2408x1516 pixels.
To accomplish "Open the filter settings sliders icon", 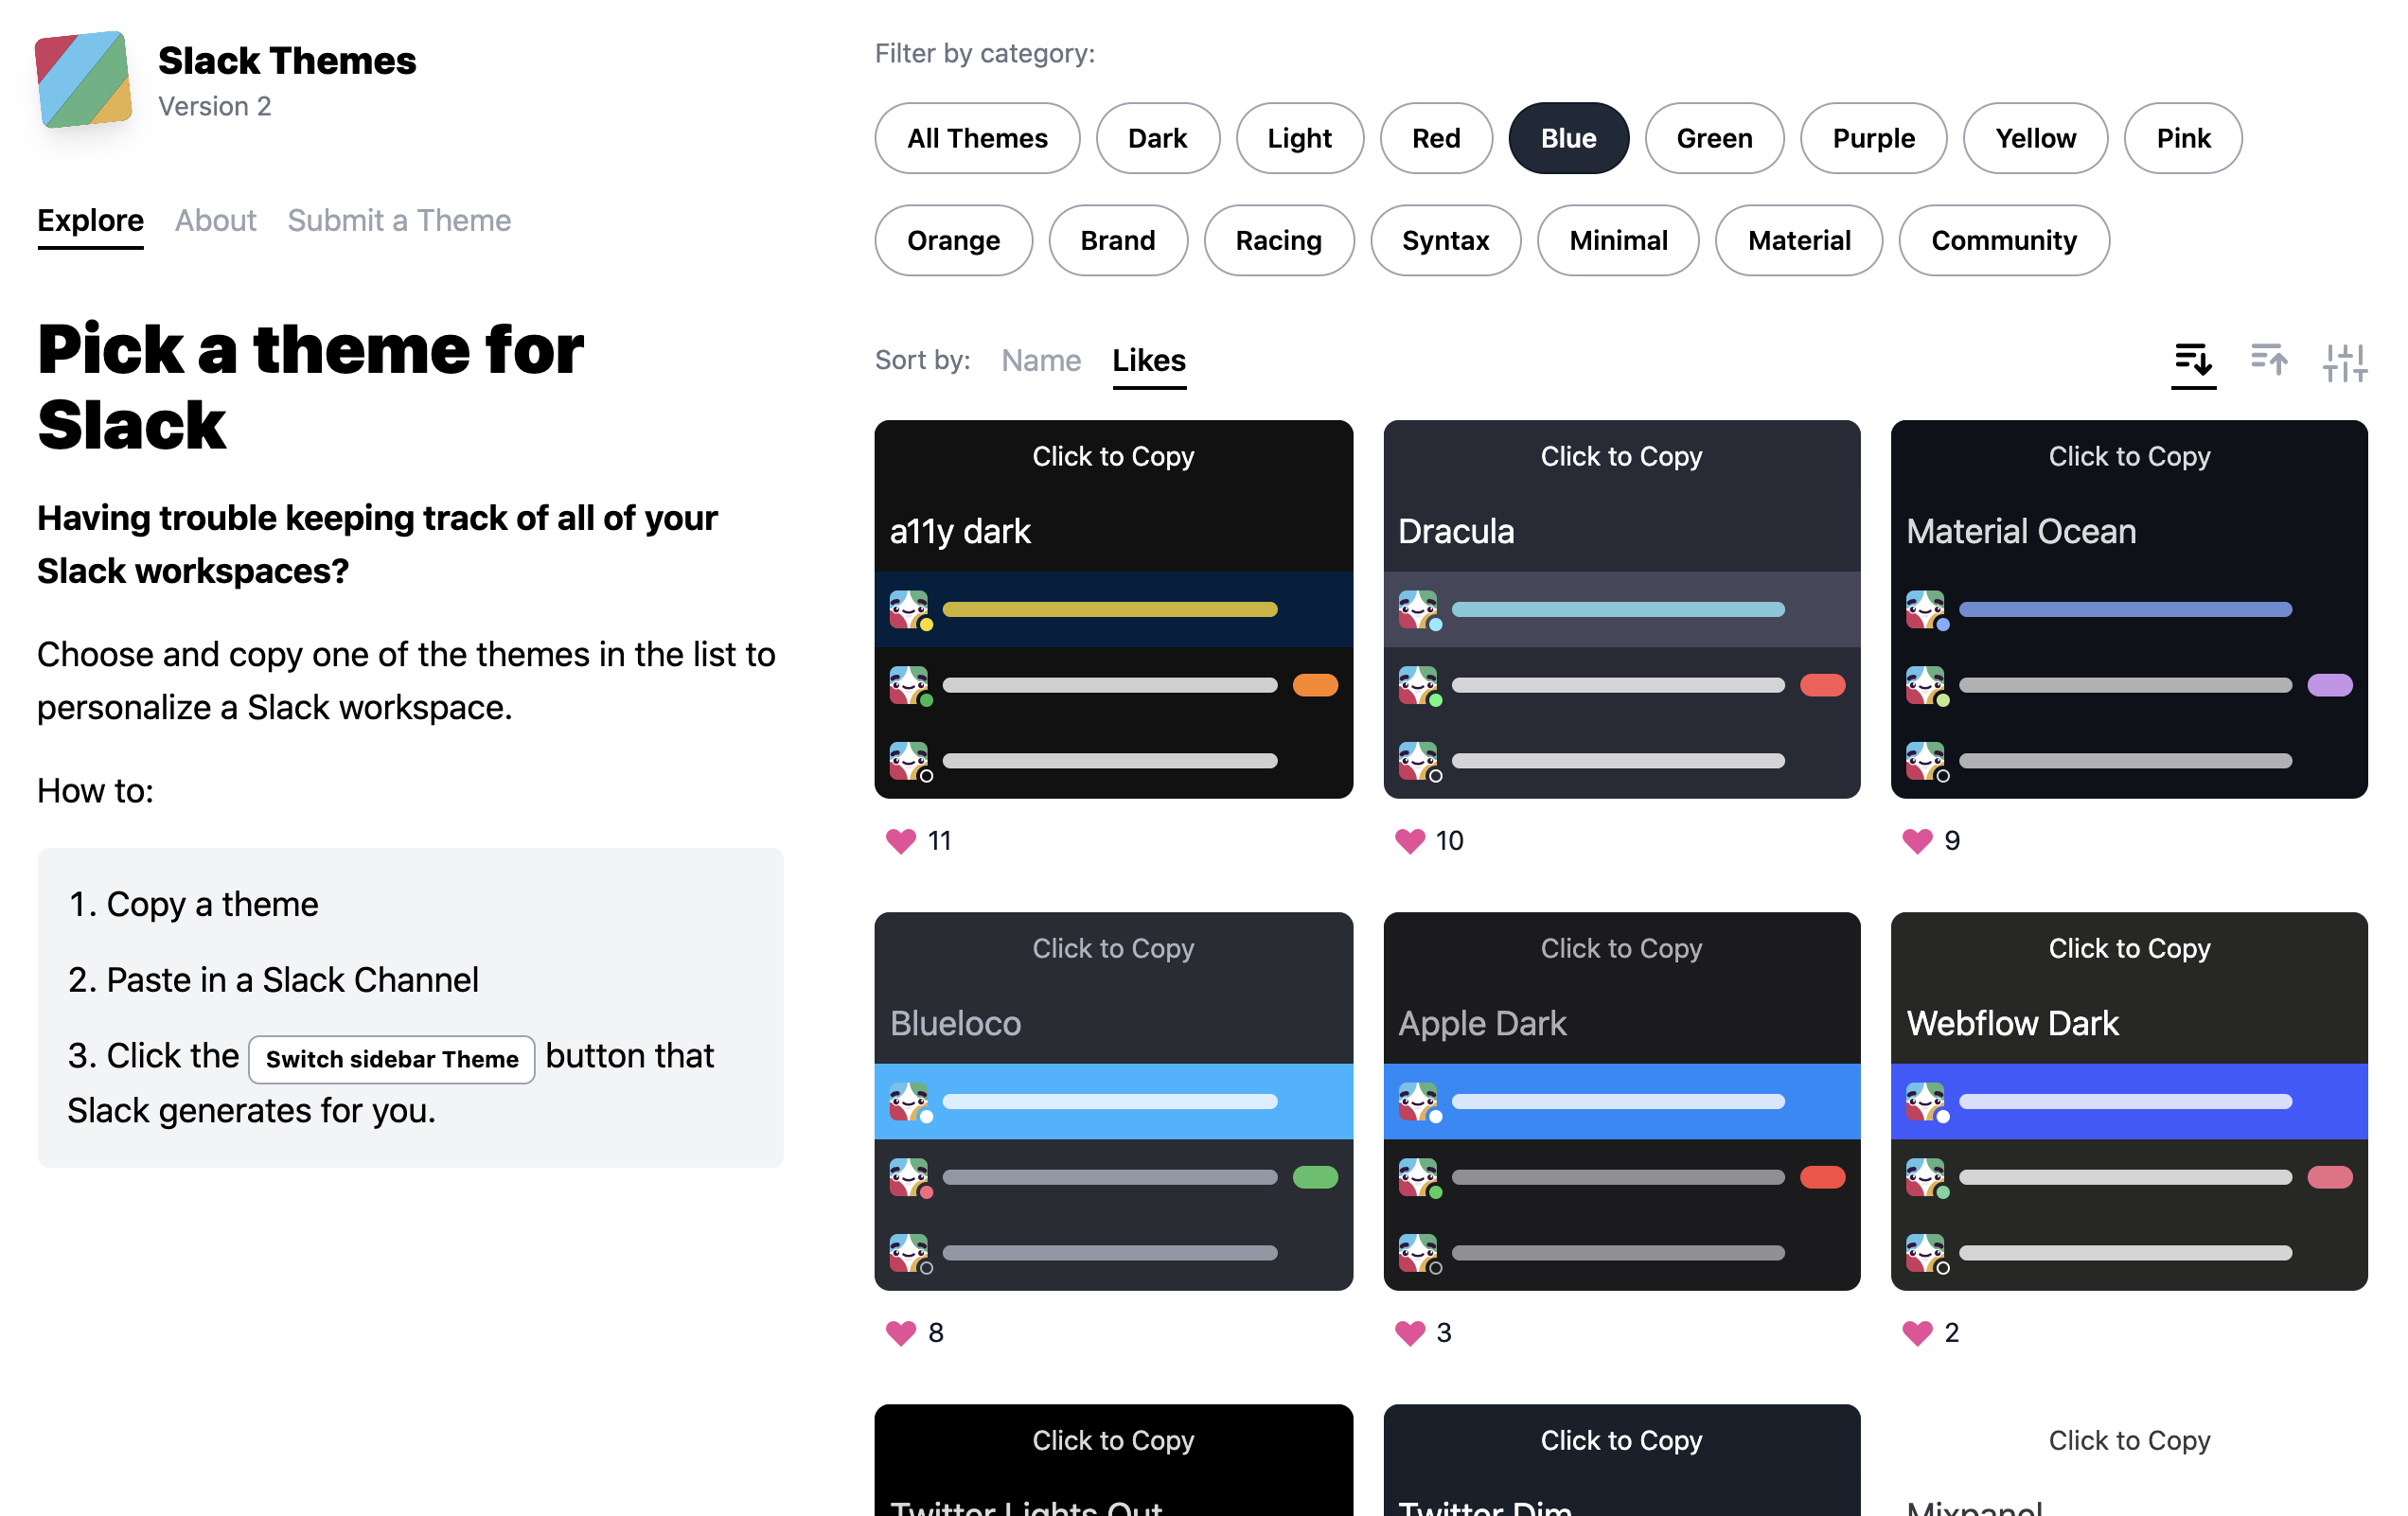I will click(2344, 362).
